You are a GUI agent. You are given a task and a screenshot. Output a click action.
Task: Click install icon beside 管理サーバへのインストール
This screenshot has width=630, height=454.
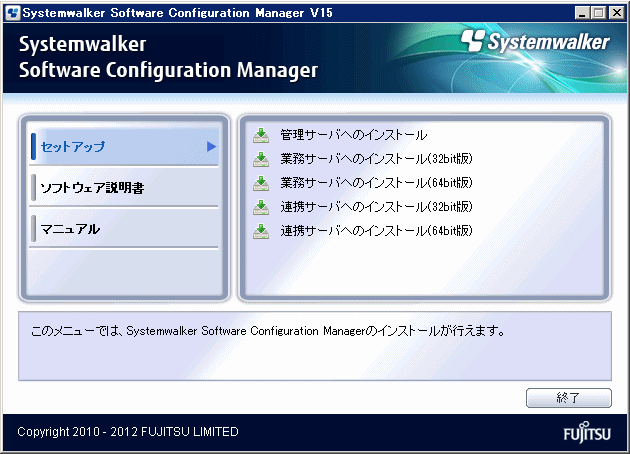pyautogui.click(x=261, y=135)
